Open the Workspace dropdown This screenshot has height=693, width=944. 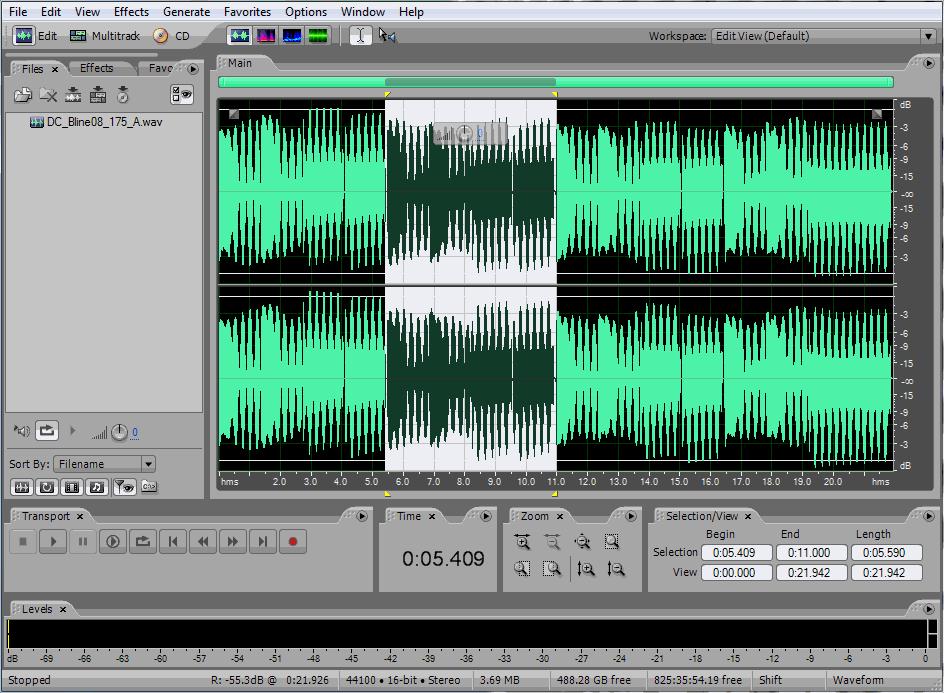[928, 36]
